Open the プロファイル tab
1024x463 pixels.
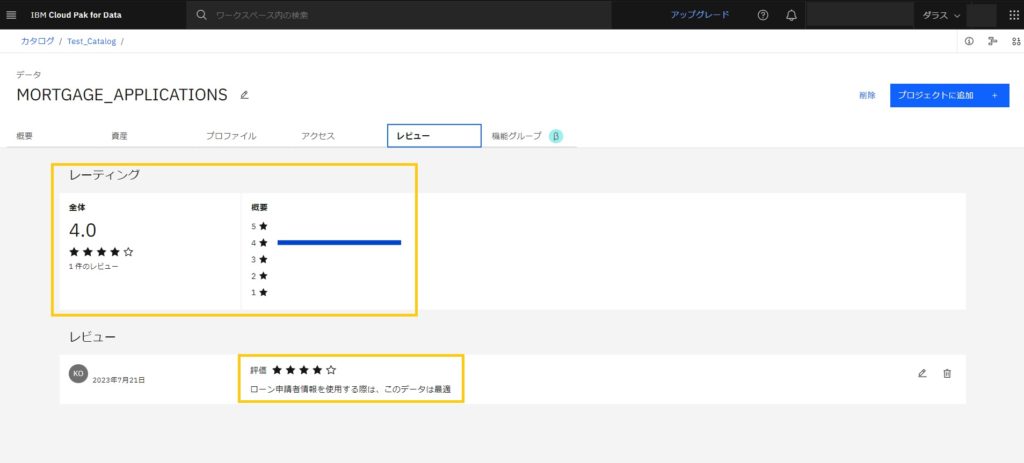click(231, 136)
